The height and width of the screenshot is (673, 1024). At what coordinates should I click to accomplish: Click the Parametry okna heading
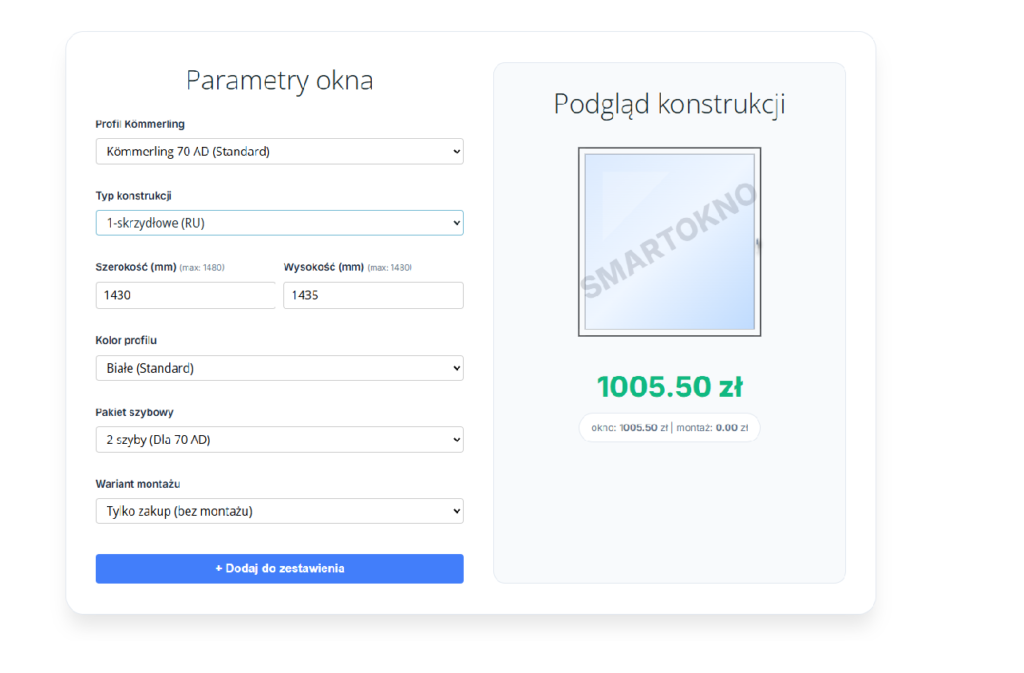click(x=279, y=80)
